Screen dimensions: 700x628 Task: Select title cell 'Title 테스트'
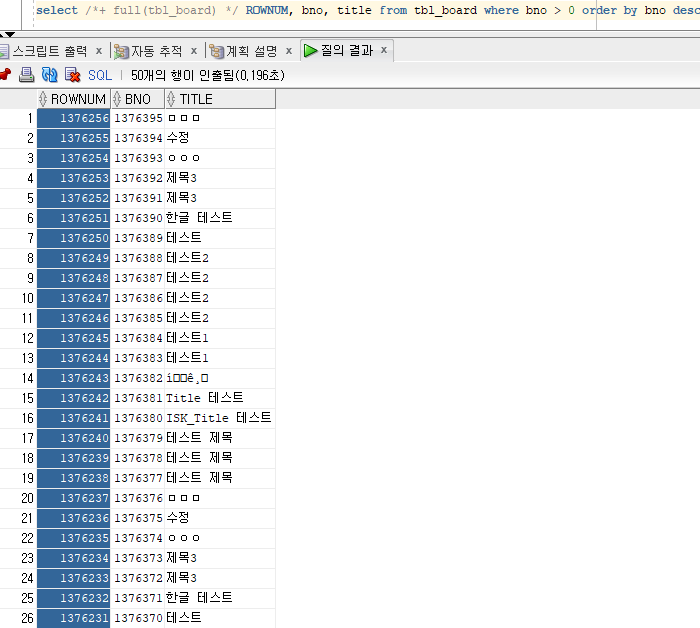tap(220, 398)
